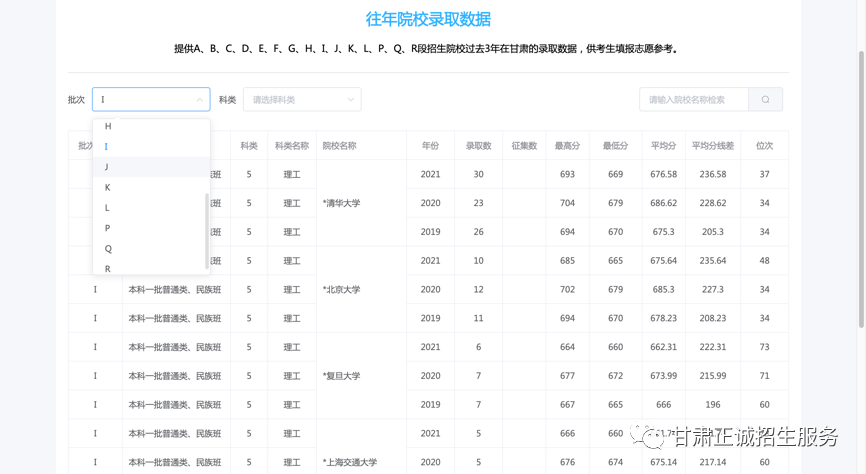Pick option P in dropdown list
Screen dimensions: 866x474
(x=108, y=228)
